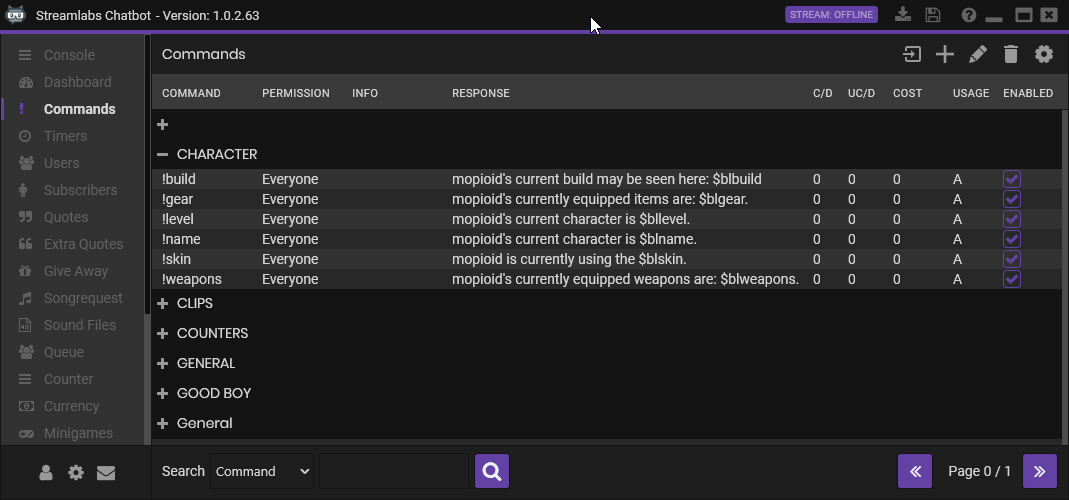Go to next page of commands
This screenshot has width=1069, height=500.
coord(1040,471)
